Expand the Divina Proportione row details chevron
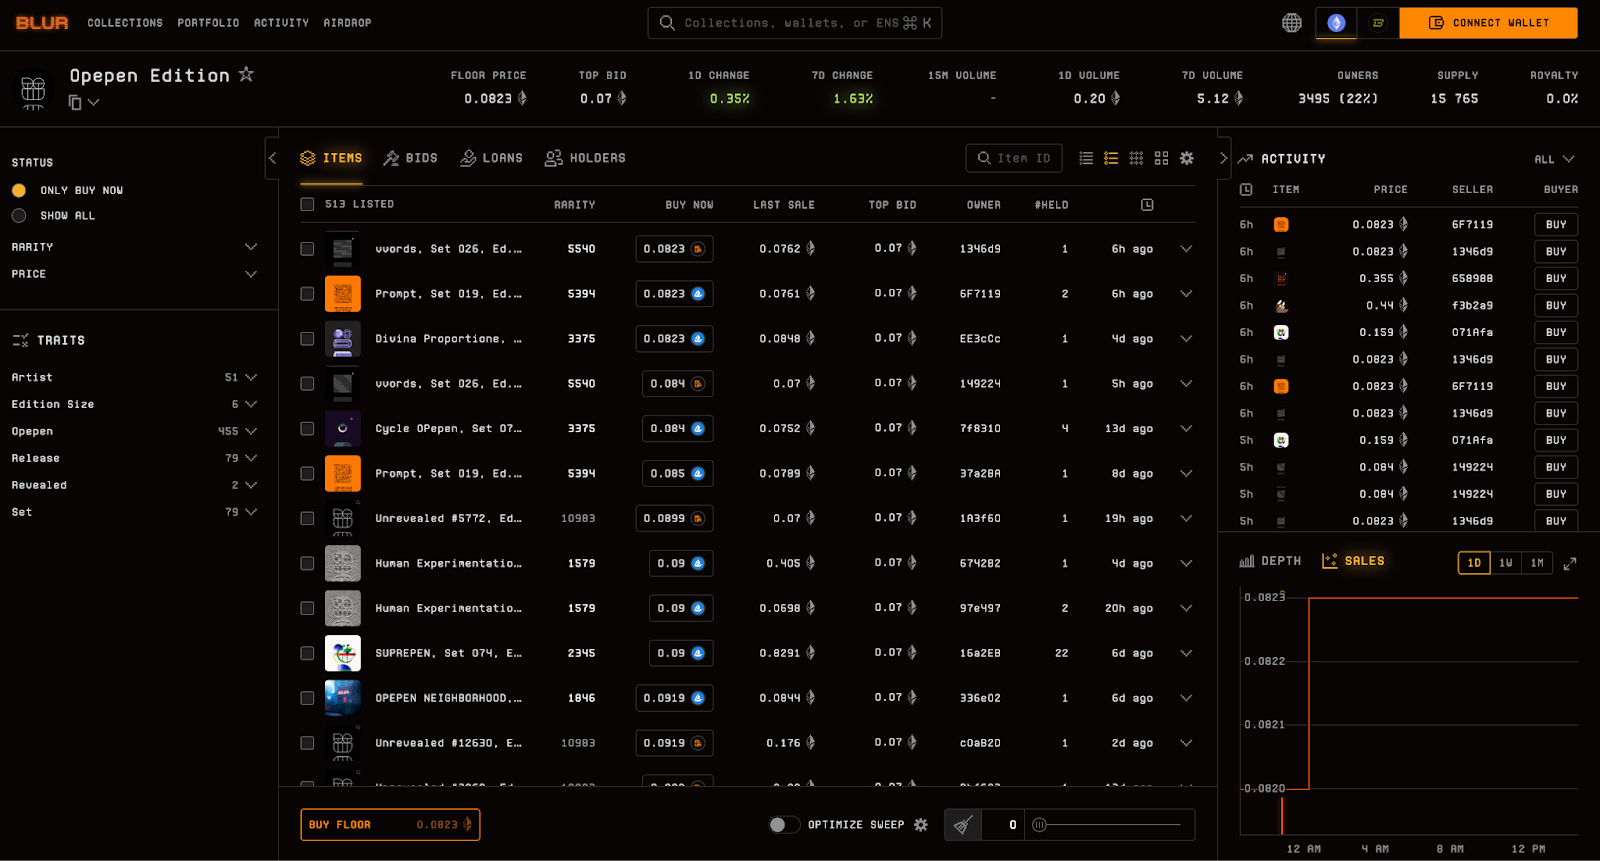The height and width of the screenshot is (861, 1600). pyautogui.click(x=1186, y=339)
